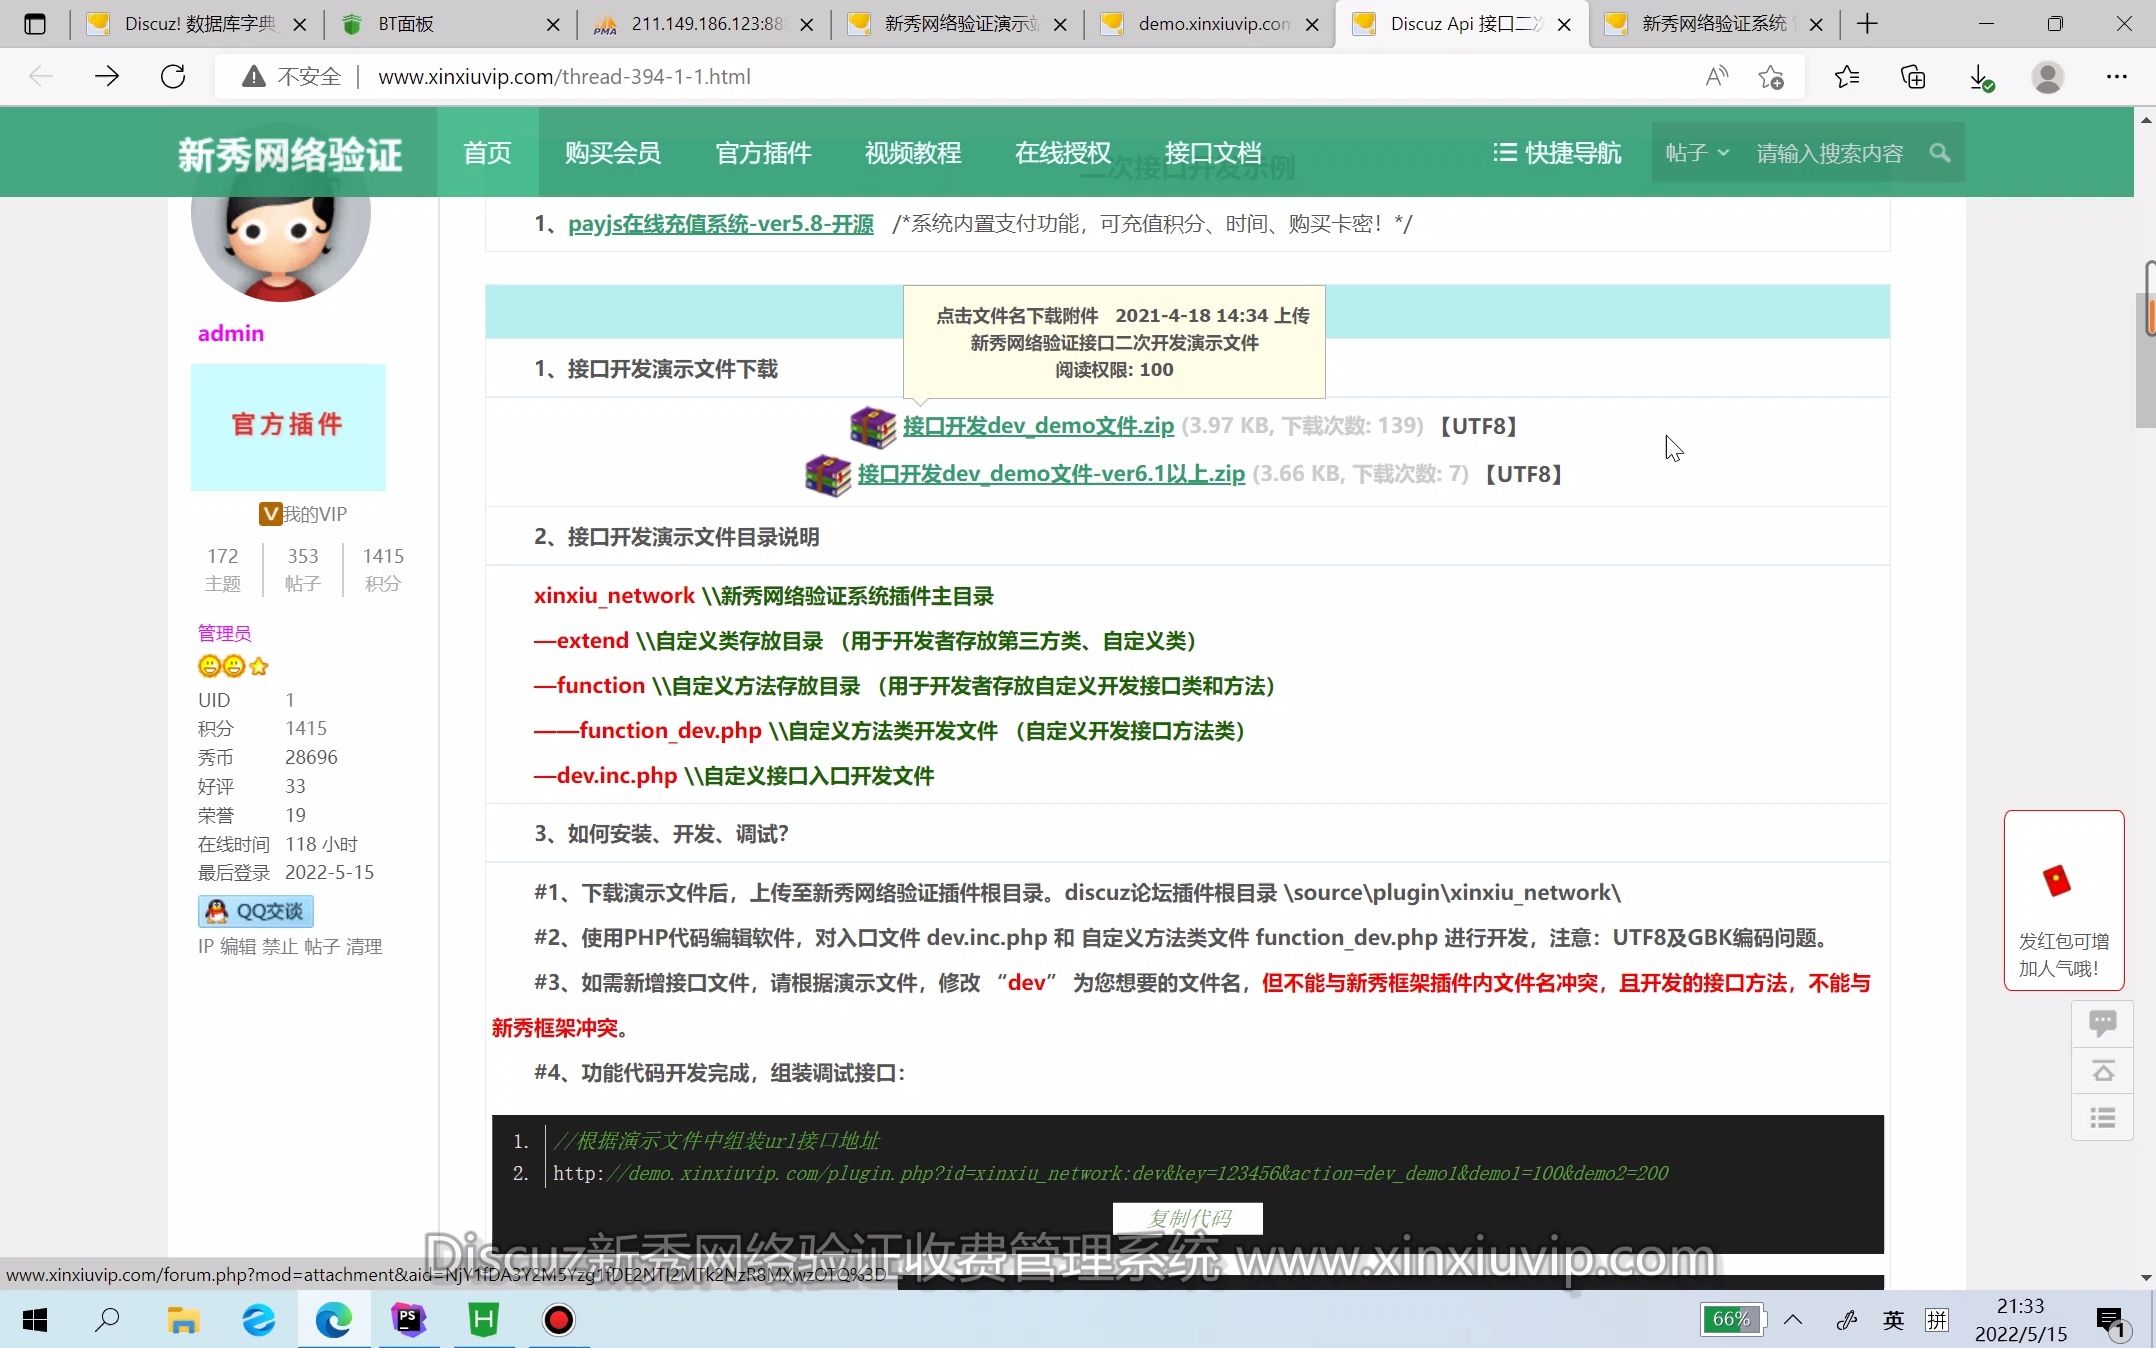Show hidden system tray icons

pyautogui.click(x=1793, y=1320)
